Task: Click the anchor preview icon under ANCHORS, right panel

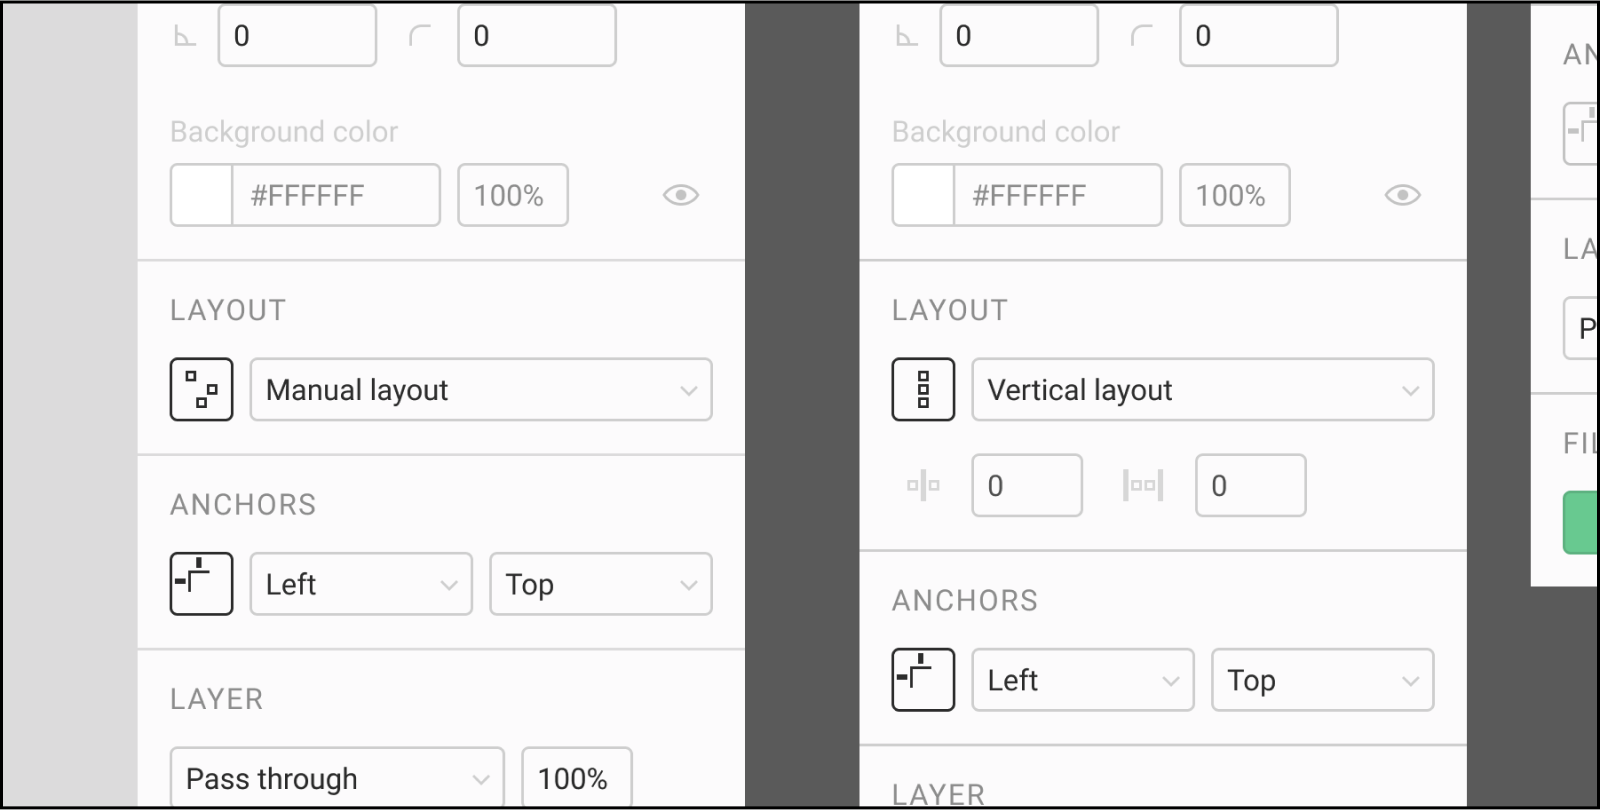Action: (923, 680)
